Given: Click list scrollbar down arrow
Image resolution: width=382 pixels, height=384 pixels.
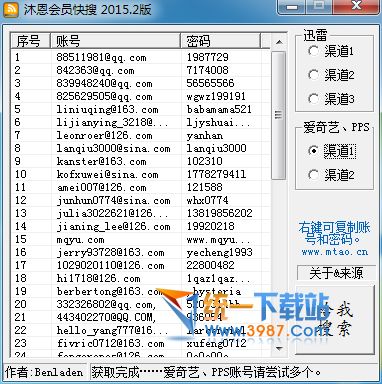Looking at the screenshot, I should 279,349.
